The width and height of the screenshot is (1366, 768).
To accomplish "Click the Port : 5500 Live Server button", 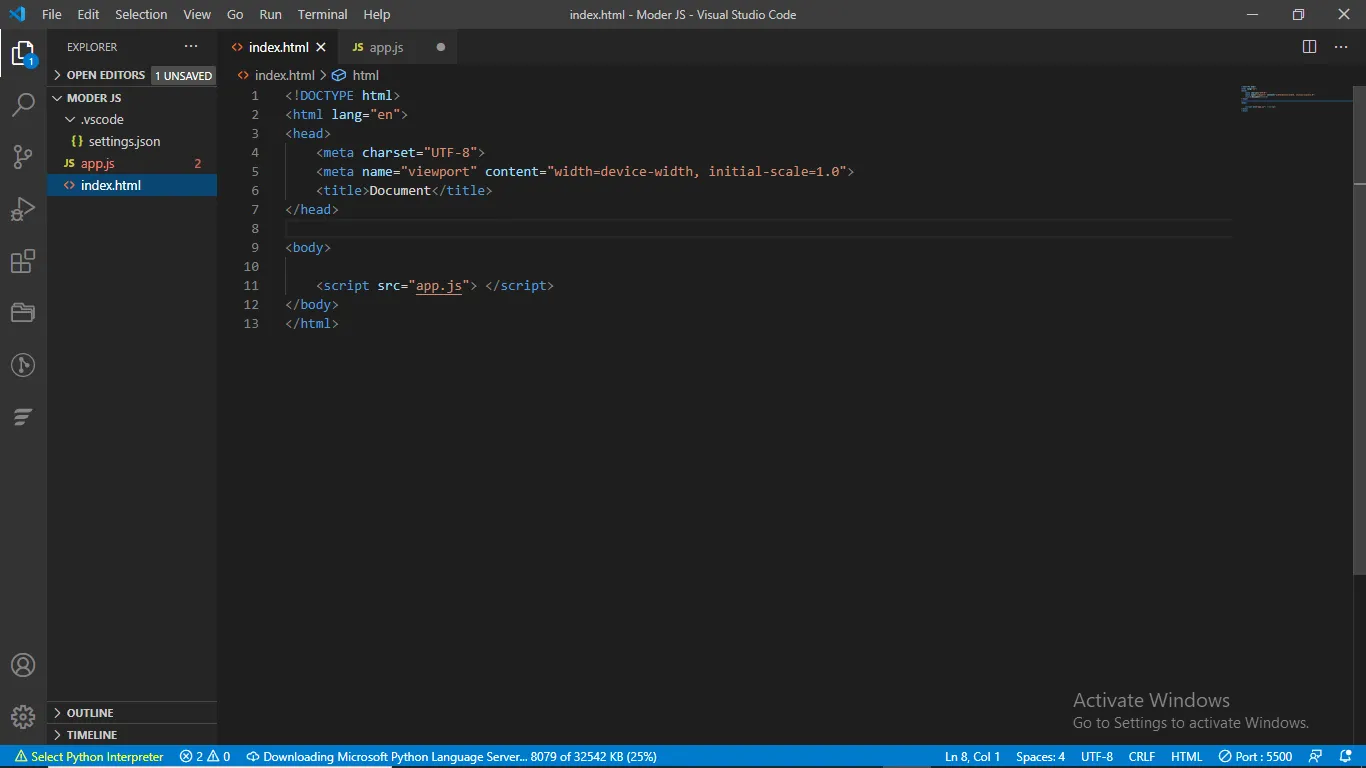I will (x=1255, y=757).
